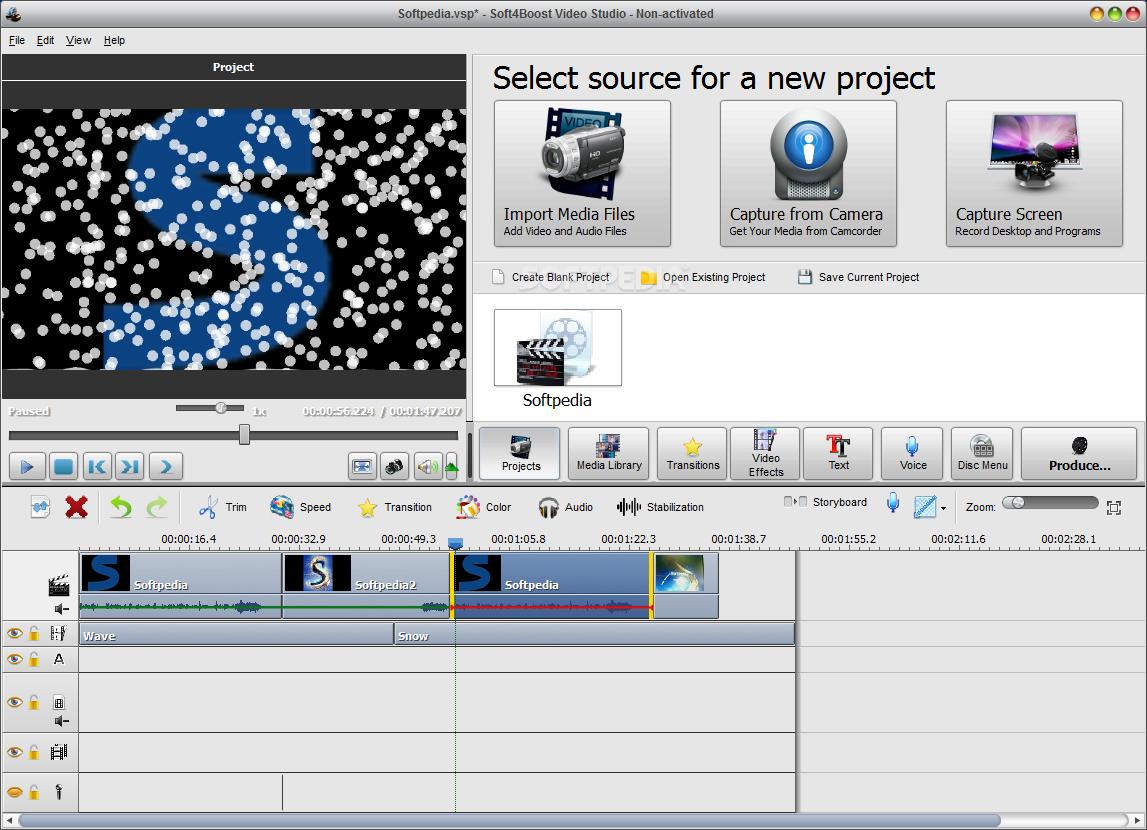Expand the volume control green arrow
The width and height of the screenshot is (1147, 830).
pos(451,467)
